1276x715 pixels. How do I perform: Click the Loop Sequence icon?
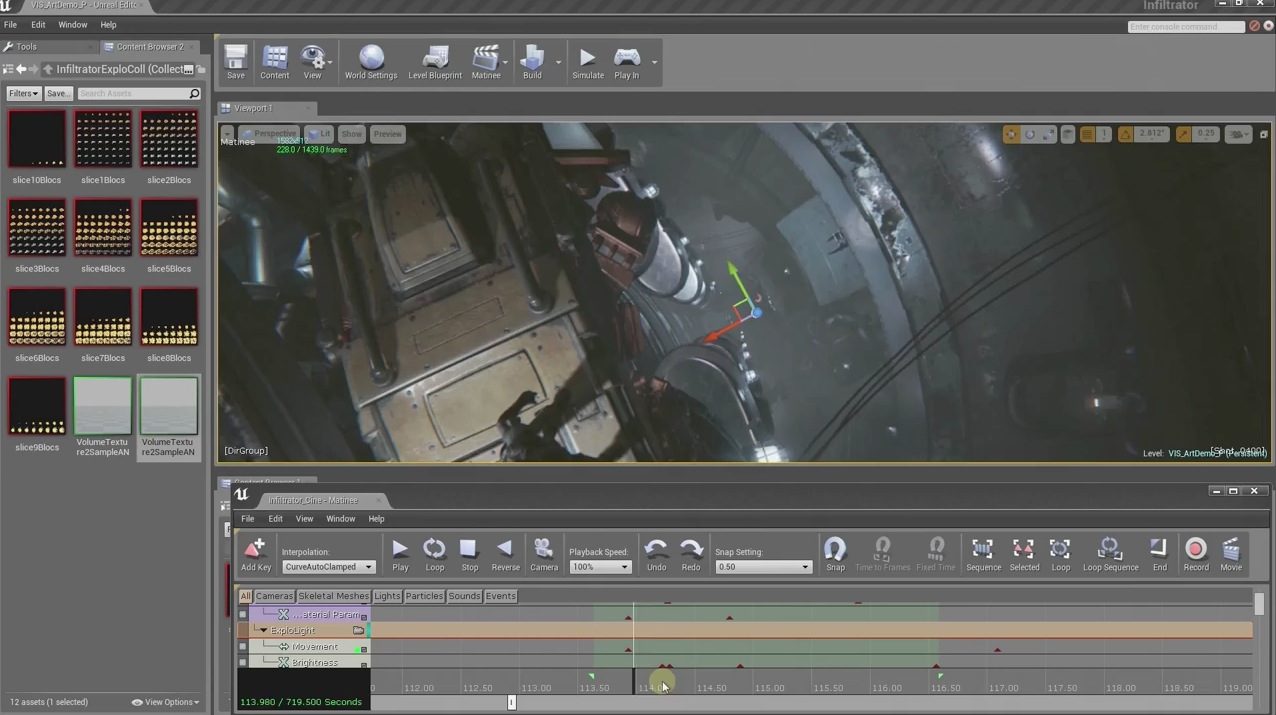coord(1110,554)
